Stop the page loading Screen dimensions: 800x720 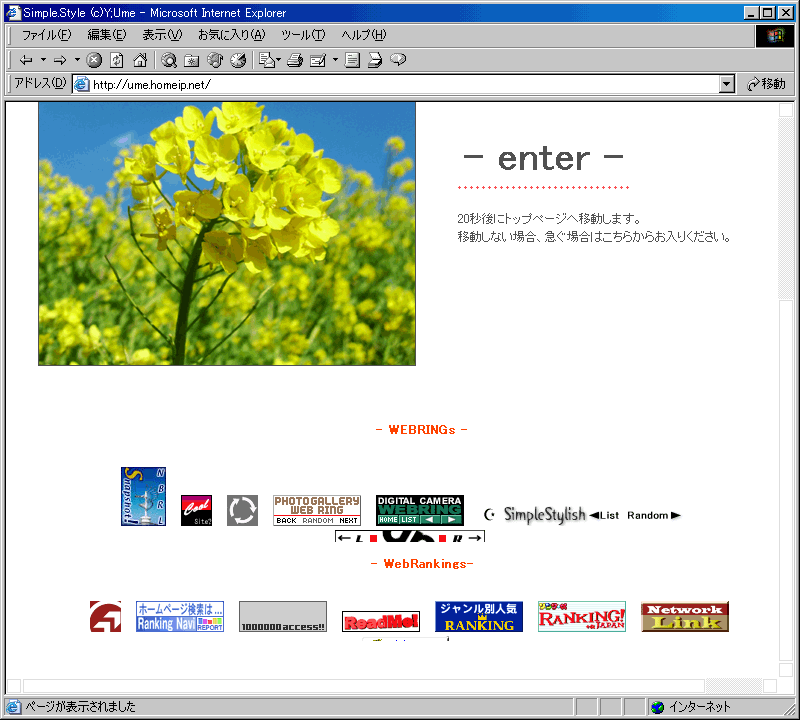(94, 60)
